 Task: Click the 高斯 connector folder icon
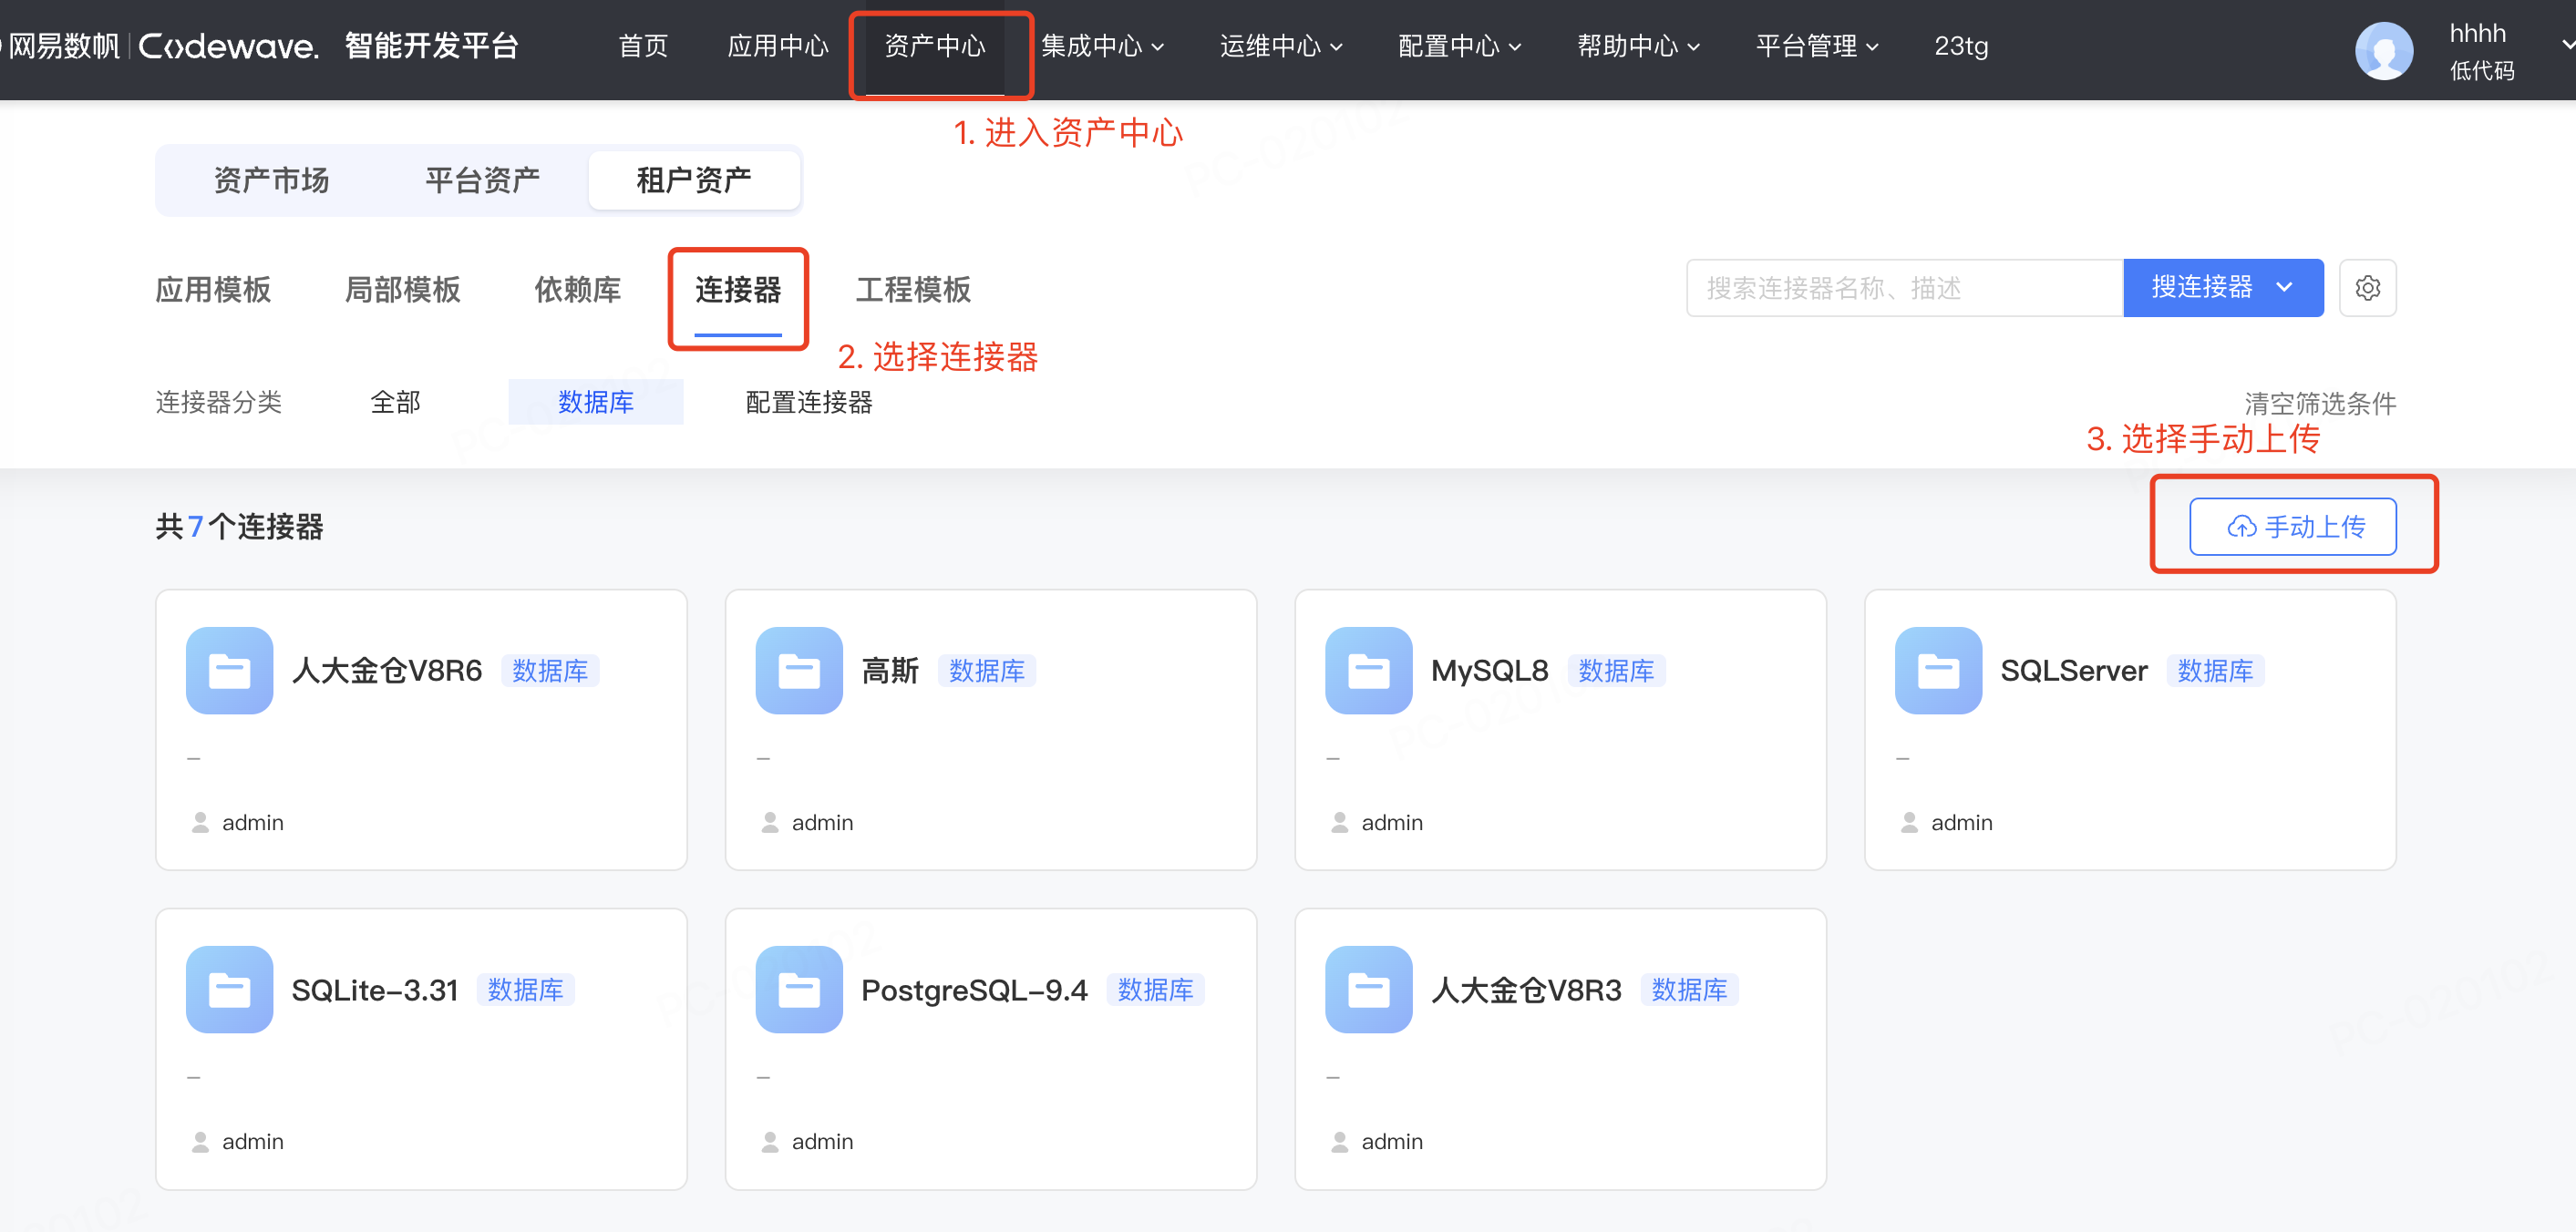point(799,670)
